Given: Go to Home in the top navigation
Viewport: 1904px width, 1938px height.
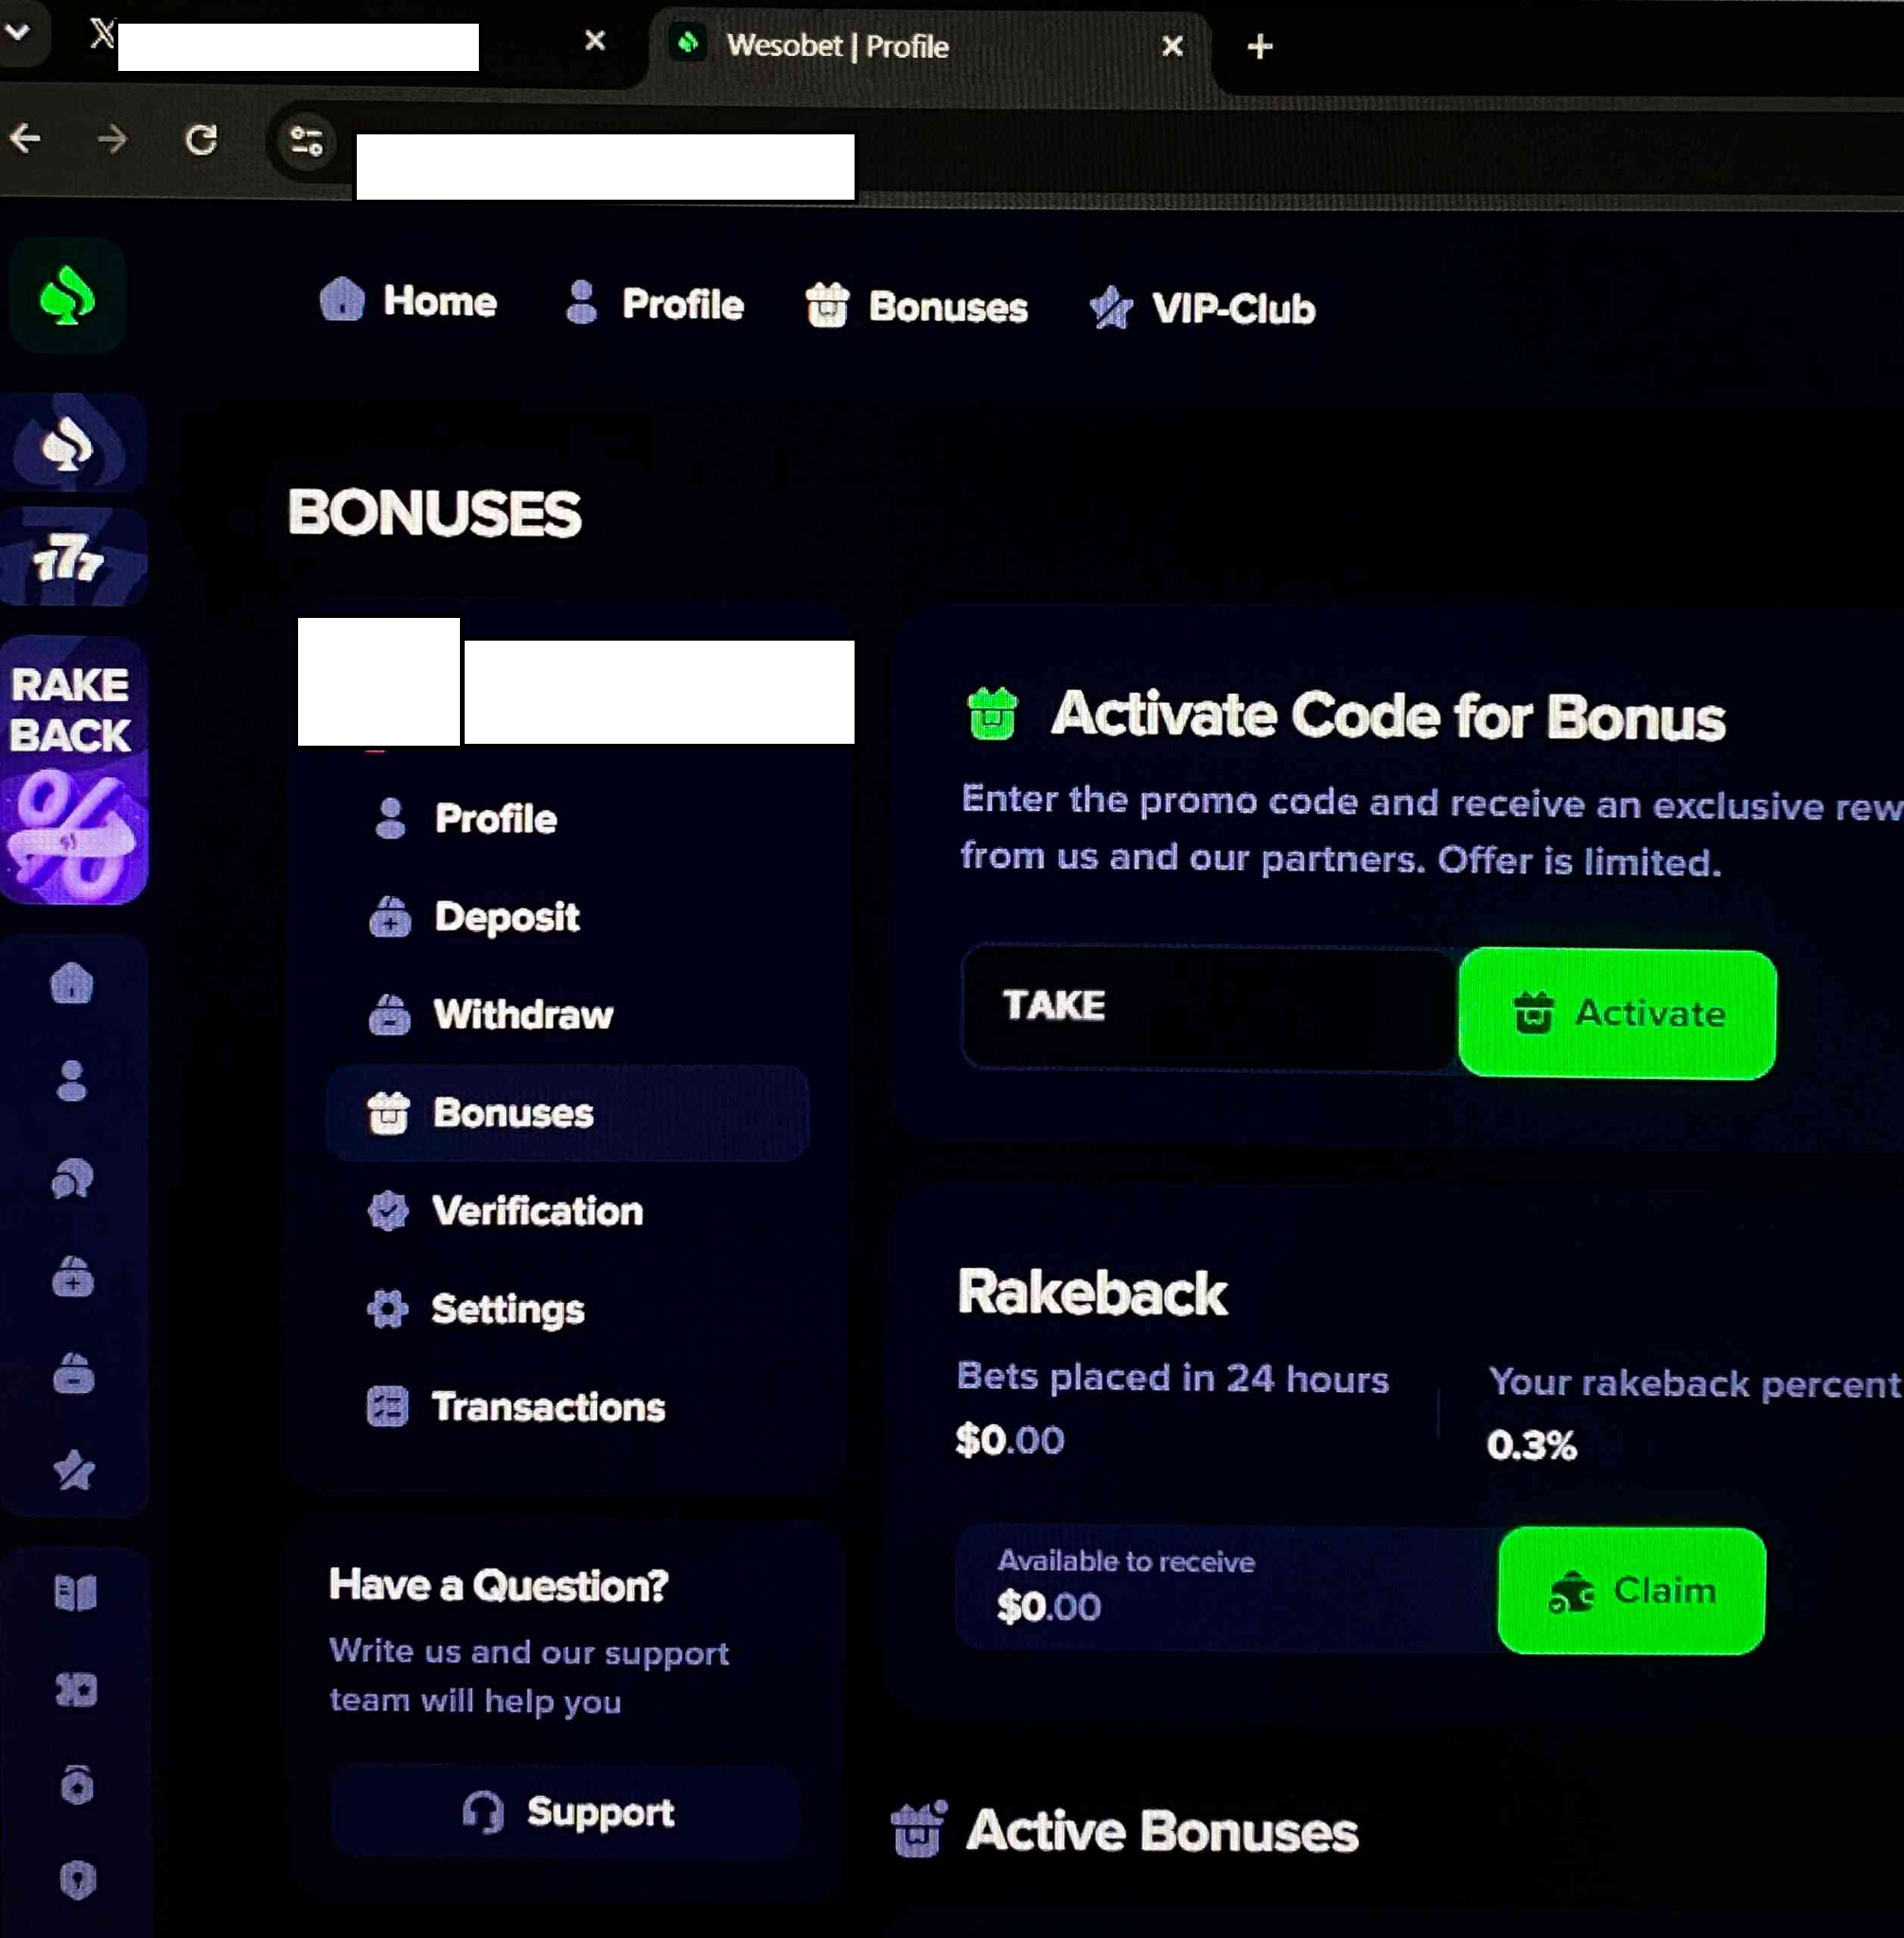Looking at the screenshot, I should [408, 300].
